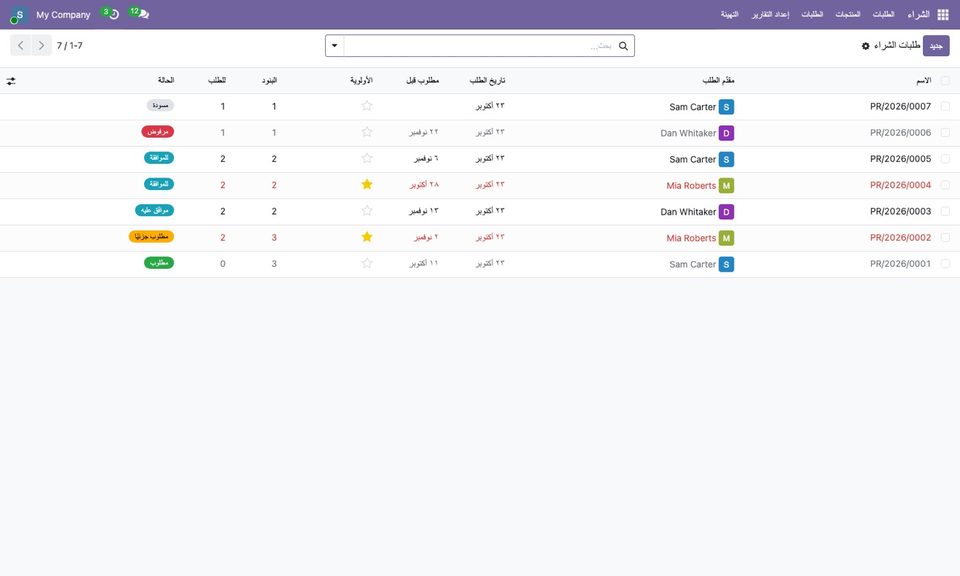Open the الشراء app menu title

(x=918, y=14)
